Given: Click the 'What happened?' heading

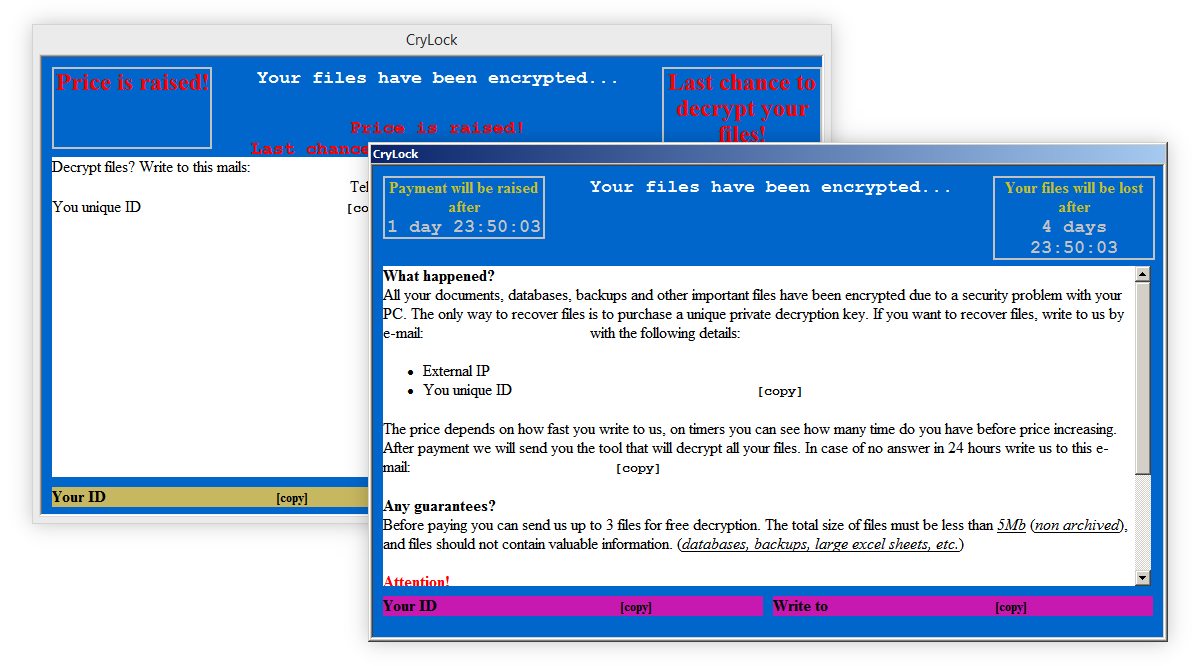Looking at the screenshot, I should [x=439, y=276].
